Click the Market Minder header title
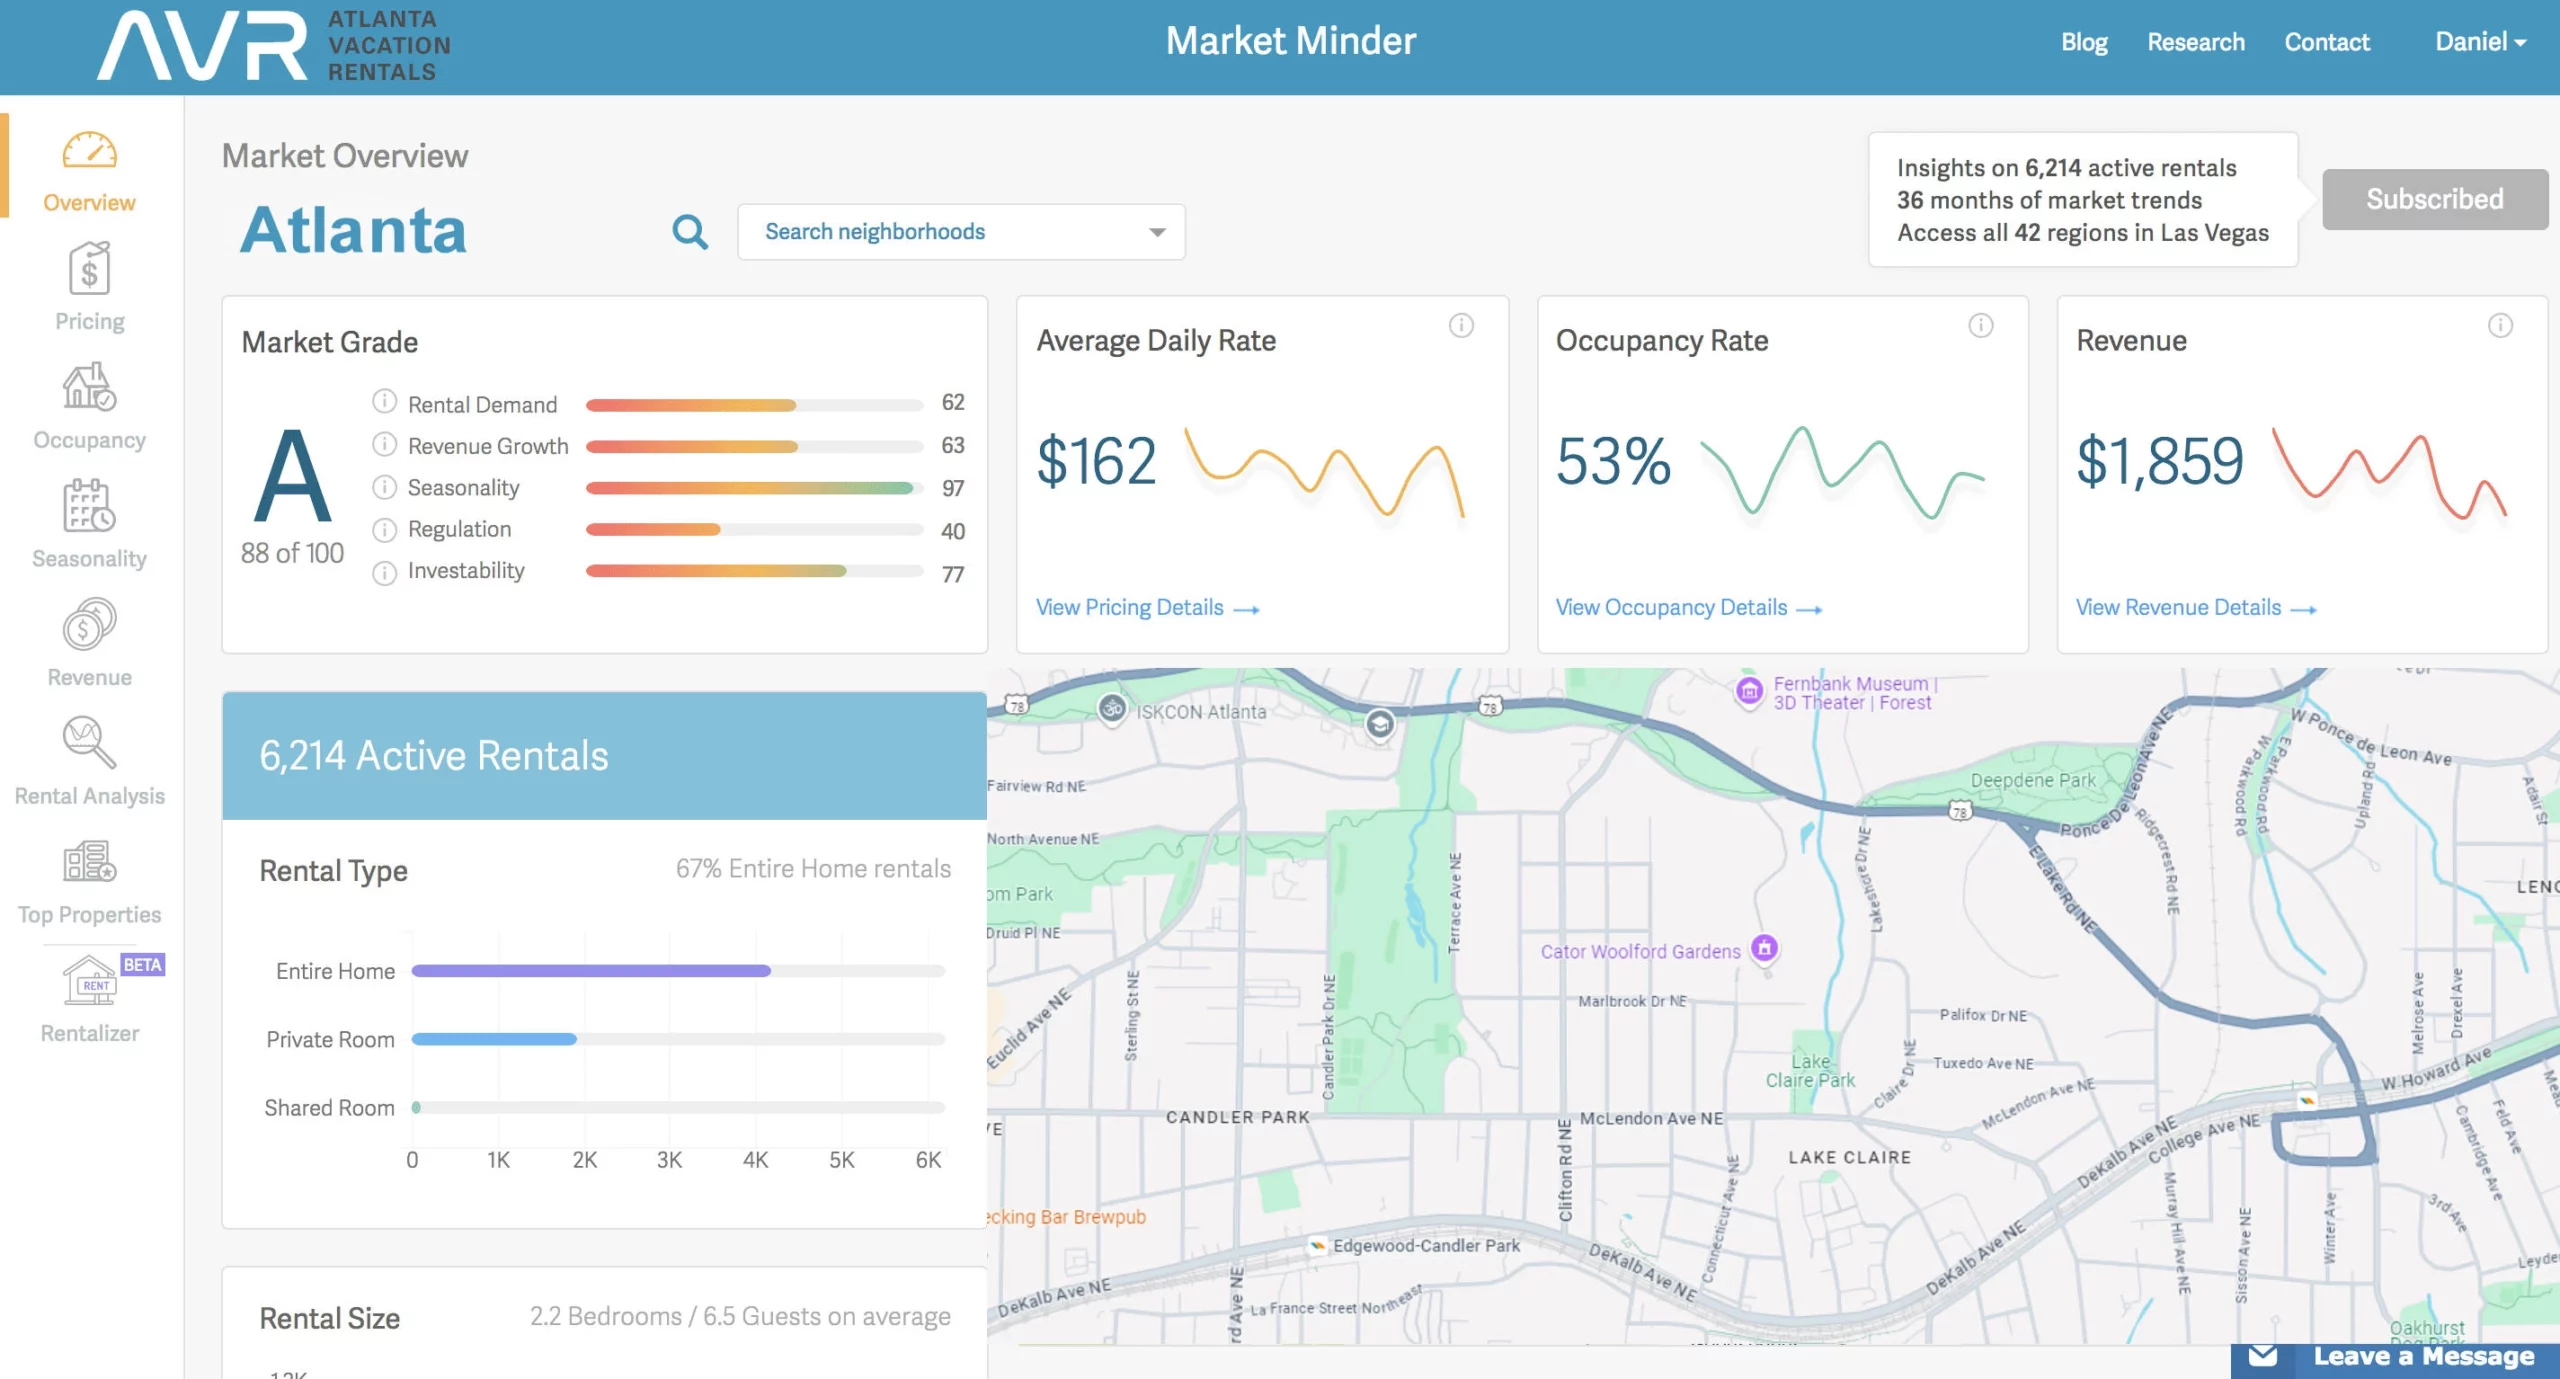This screenshot has width=2560, height=1379. [1290, 41]
